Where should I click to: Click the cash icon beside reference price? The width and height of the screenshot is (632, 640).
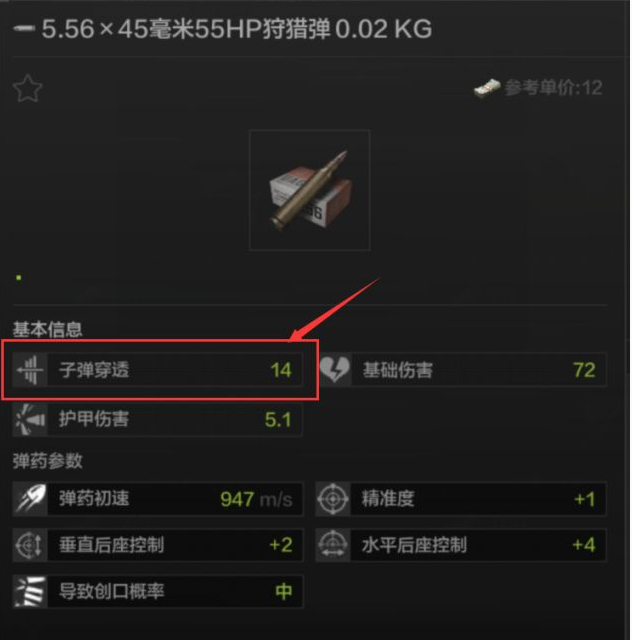[x=487, y=88]
